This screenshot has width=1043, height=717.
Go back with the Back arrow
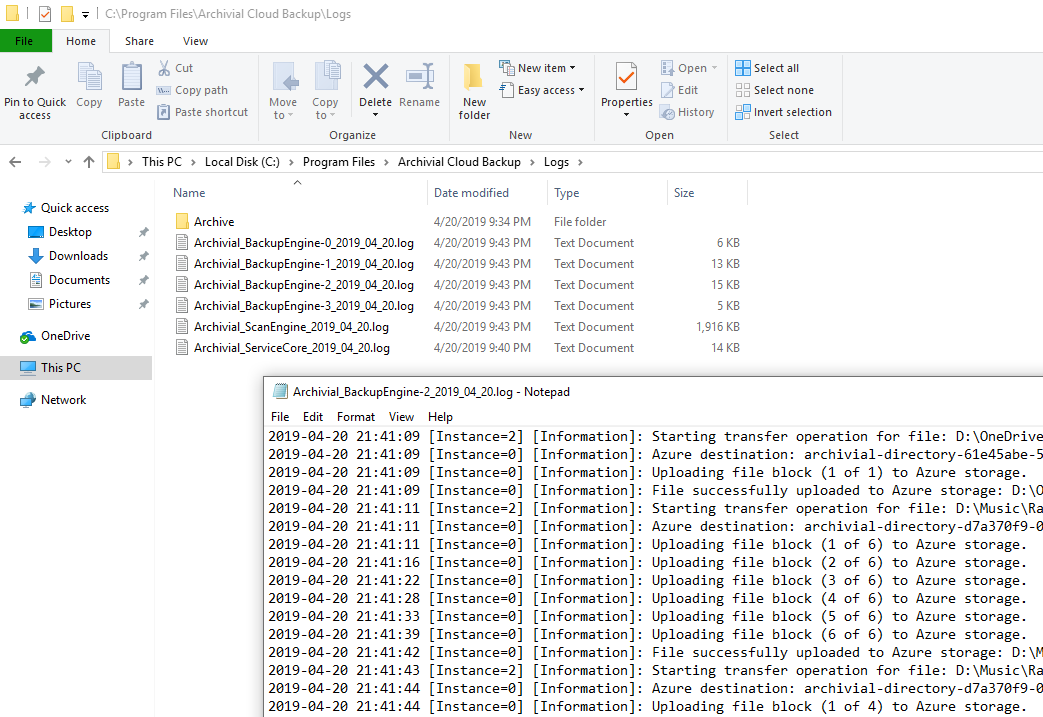(x=15, y=162)
